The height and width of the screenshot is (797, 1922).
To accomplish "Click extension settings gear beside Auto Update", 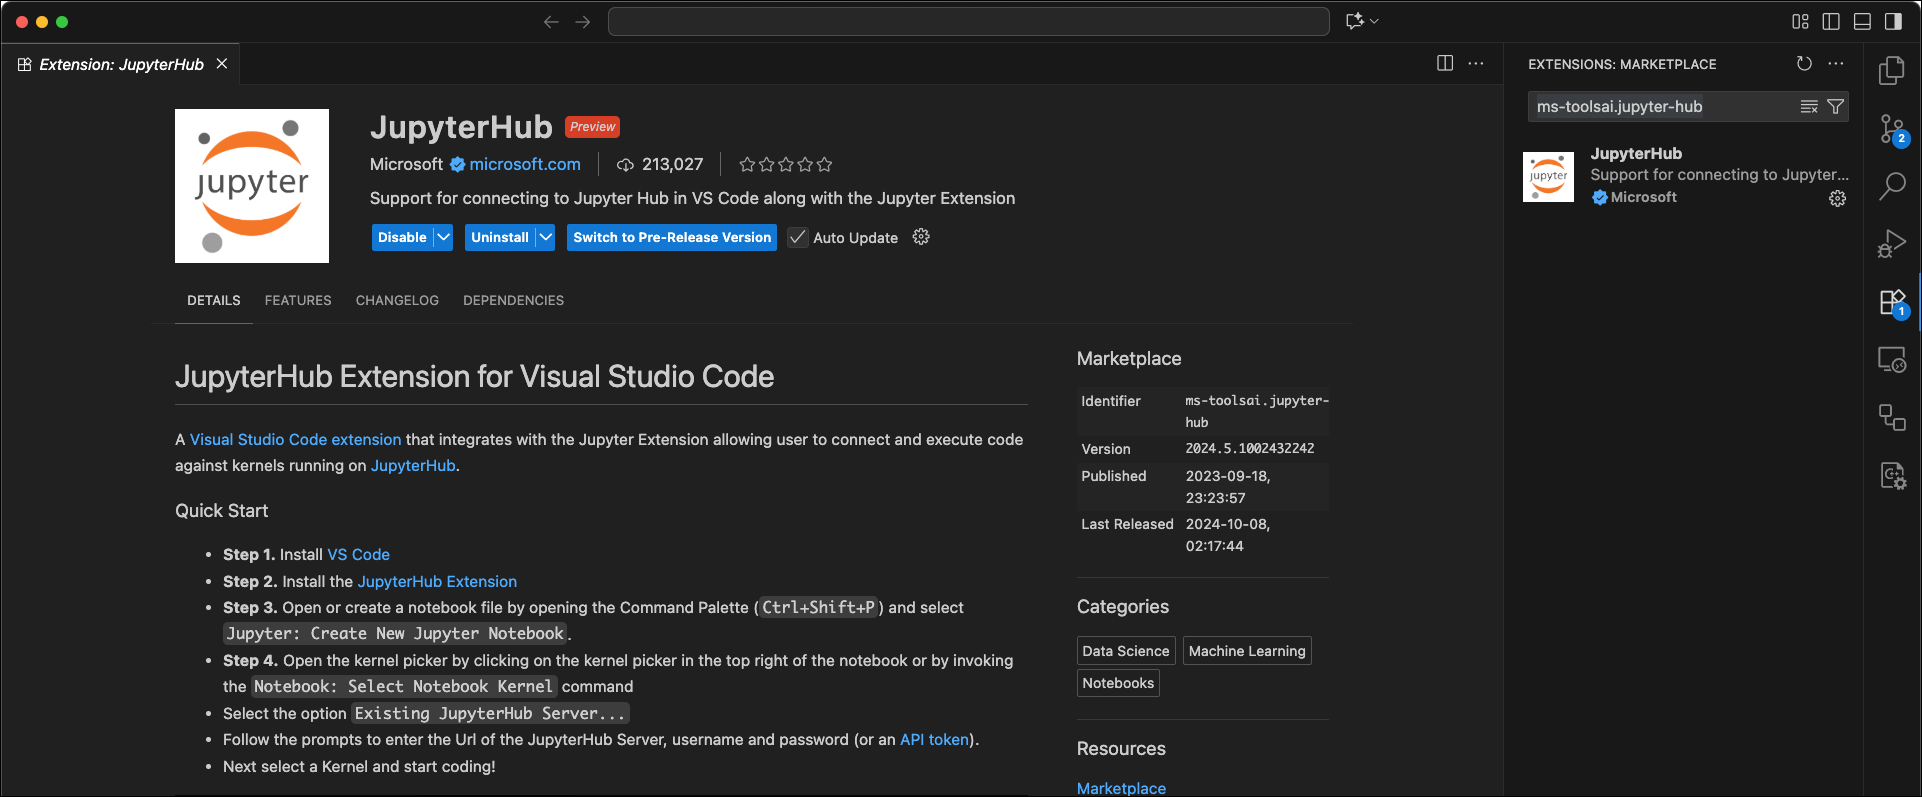I will (921, 237).
